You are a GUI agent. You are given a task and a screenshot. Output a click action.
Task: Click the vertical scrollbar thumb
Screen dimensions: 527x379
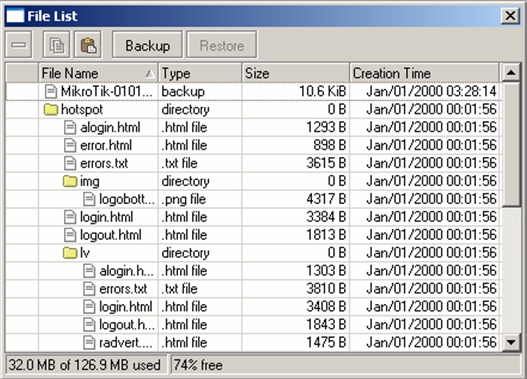click(511, 144)
